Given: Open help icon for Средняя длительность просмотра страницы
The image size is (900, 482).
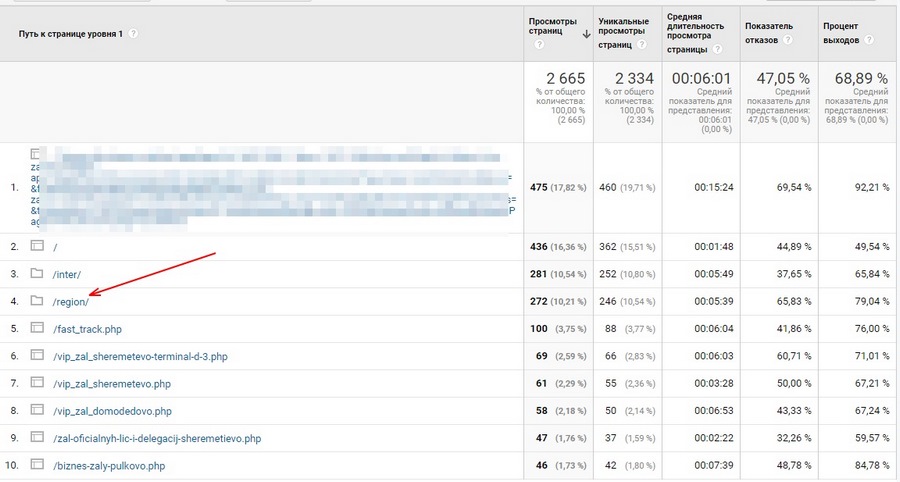Looking at the screenshot, I should coord(717,49).
